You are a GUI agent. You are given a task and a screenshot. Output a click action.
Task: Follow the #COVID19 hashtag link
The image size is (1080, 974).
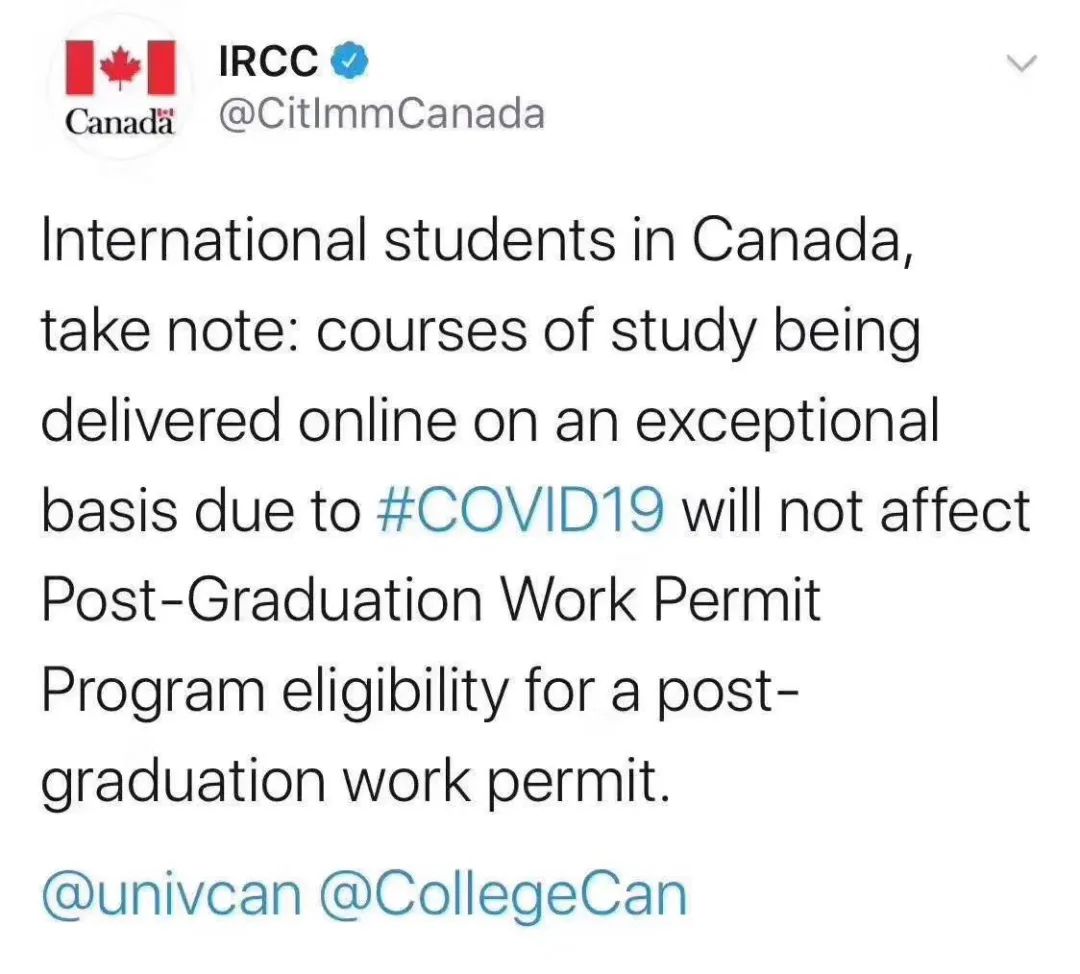521,510
